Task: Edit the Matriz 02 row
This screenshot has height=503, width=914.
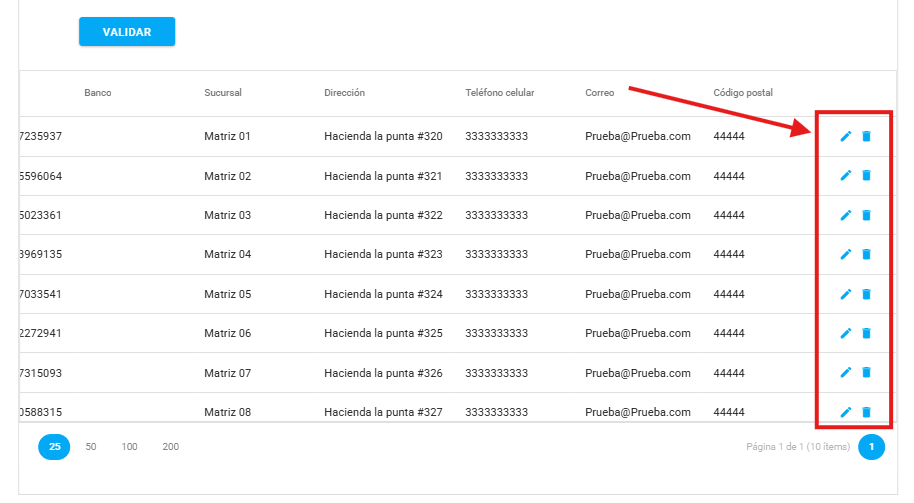Action: [x=846, y=176]
